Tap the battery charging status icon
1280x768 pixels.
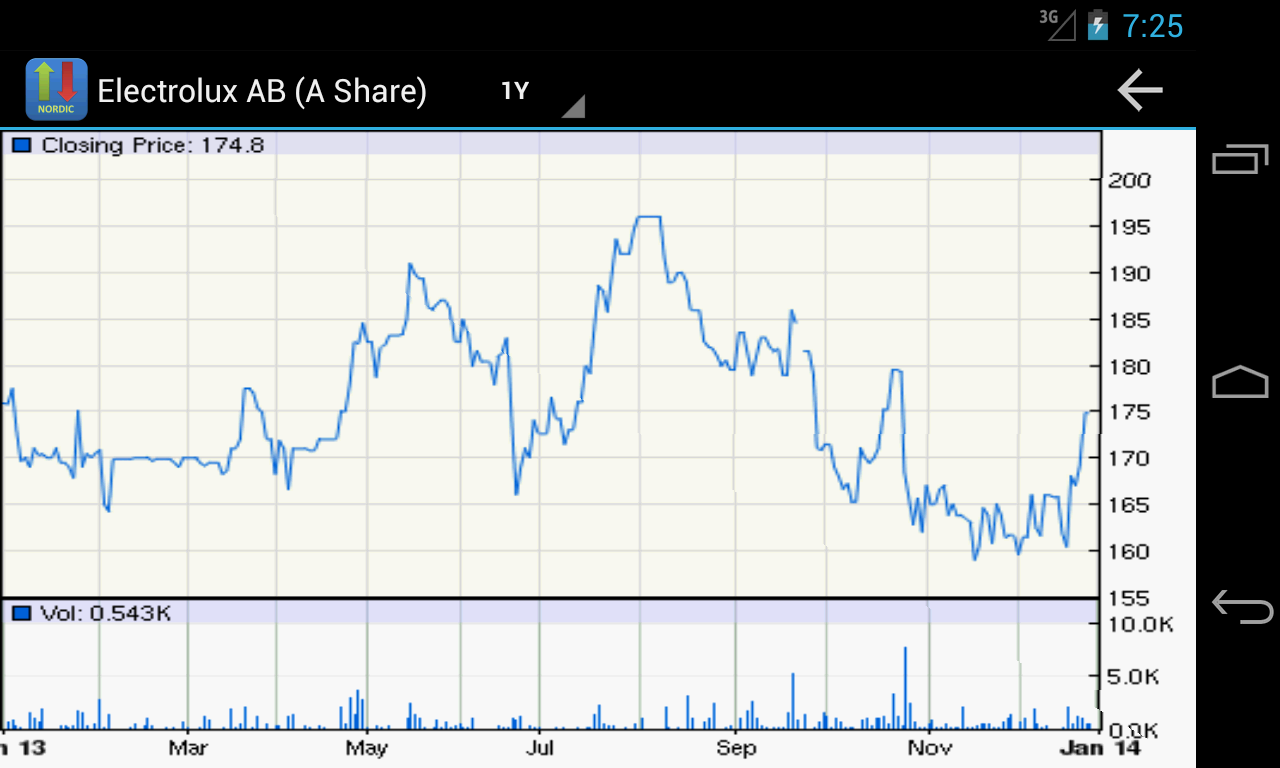click(1098, 24)
